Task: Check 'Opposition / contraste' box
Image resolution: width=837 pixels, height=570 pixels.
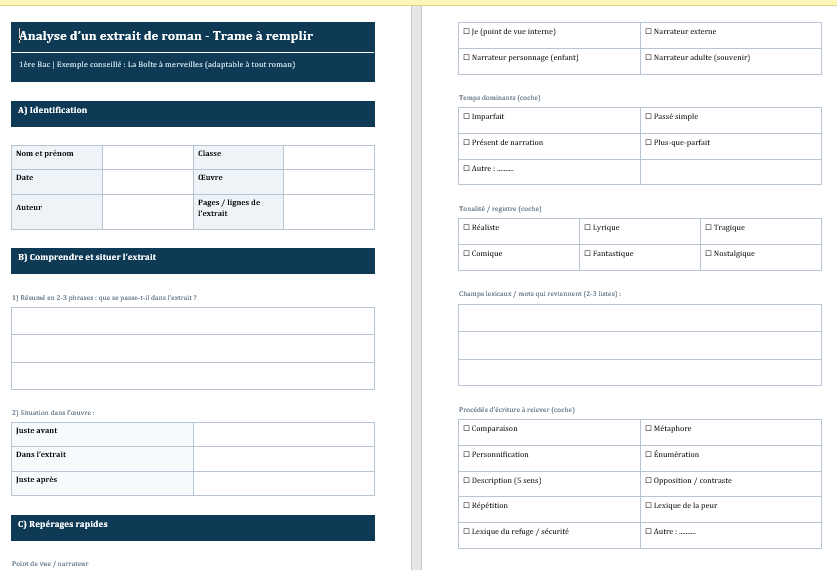Action: coord(650,481)
